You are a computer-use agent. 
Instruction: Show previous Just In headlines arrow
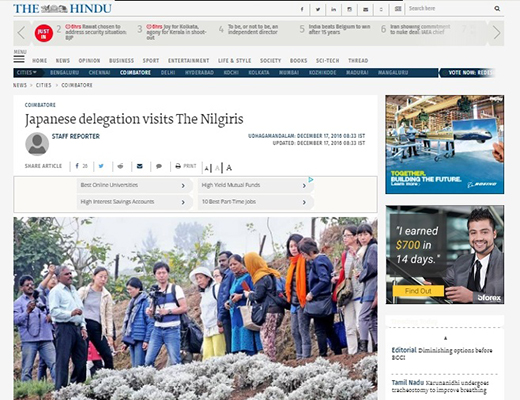click(x=21, y=33)
